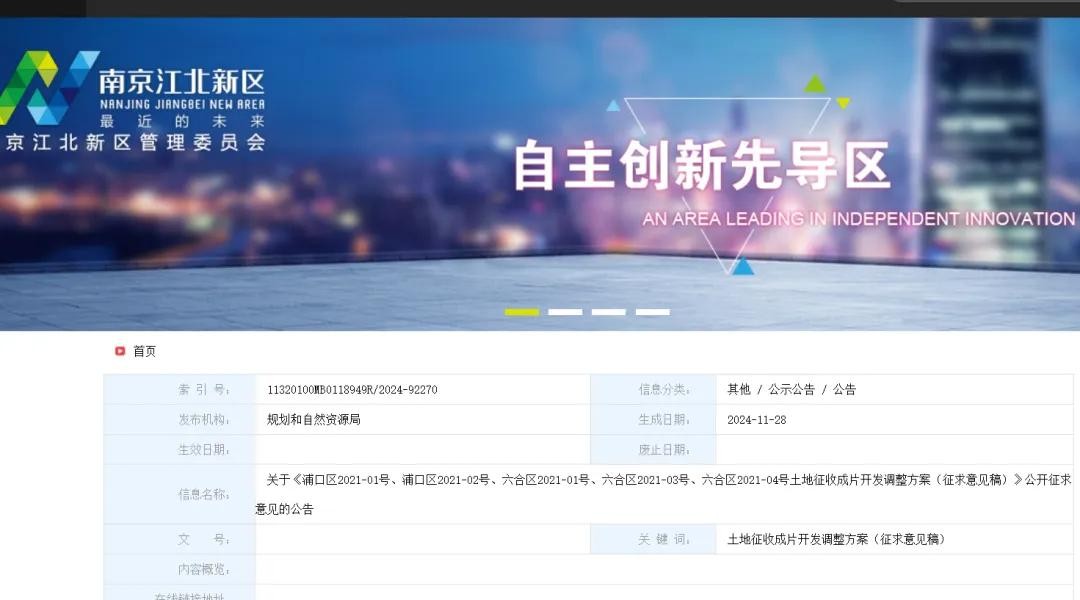1080x600 pixels.
Task: Open the 首页 breadcrumb link
Action: pyautogui.click(x=145, y=351)
